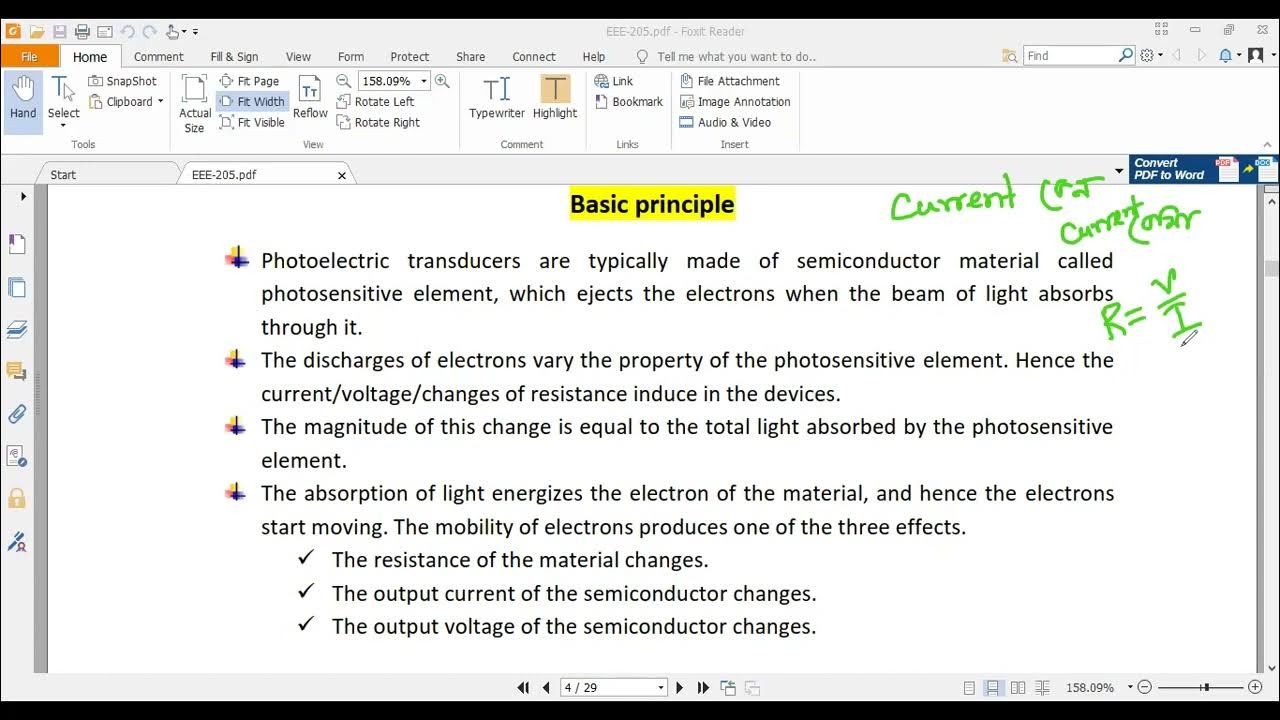Open search settings gear dropdown
Screen dimensions: 1280x720
(x=1150, y=56)
